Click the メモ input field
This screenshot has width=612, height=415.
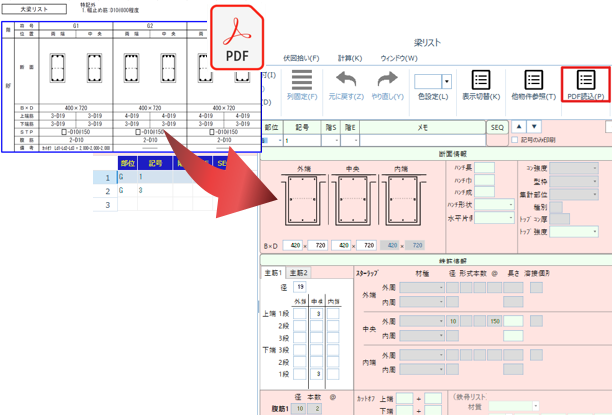(422, 140)
